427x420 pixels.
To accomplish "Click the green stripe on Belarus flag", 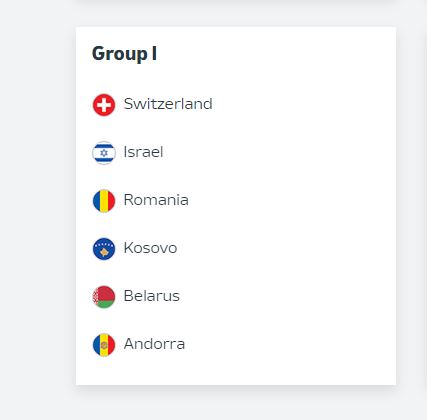I will tap(106, 304).
